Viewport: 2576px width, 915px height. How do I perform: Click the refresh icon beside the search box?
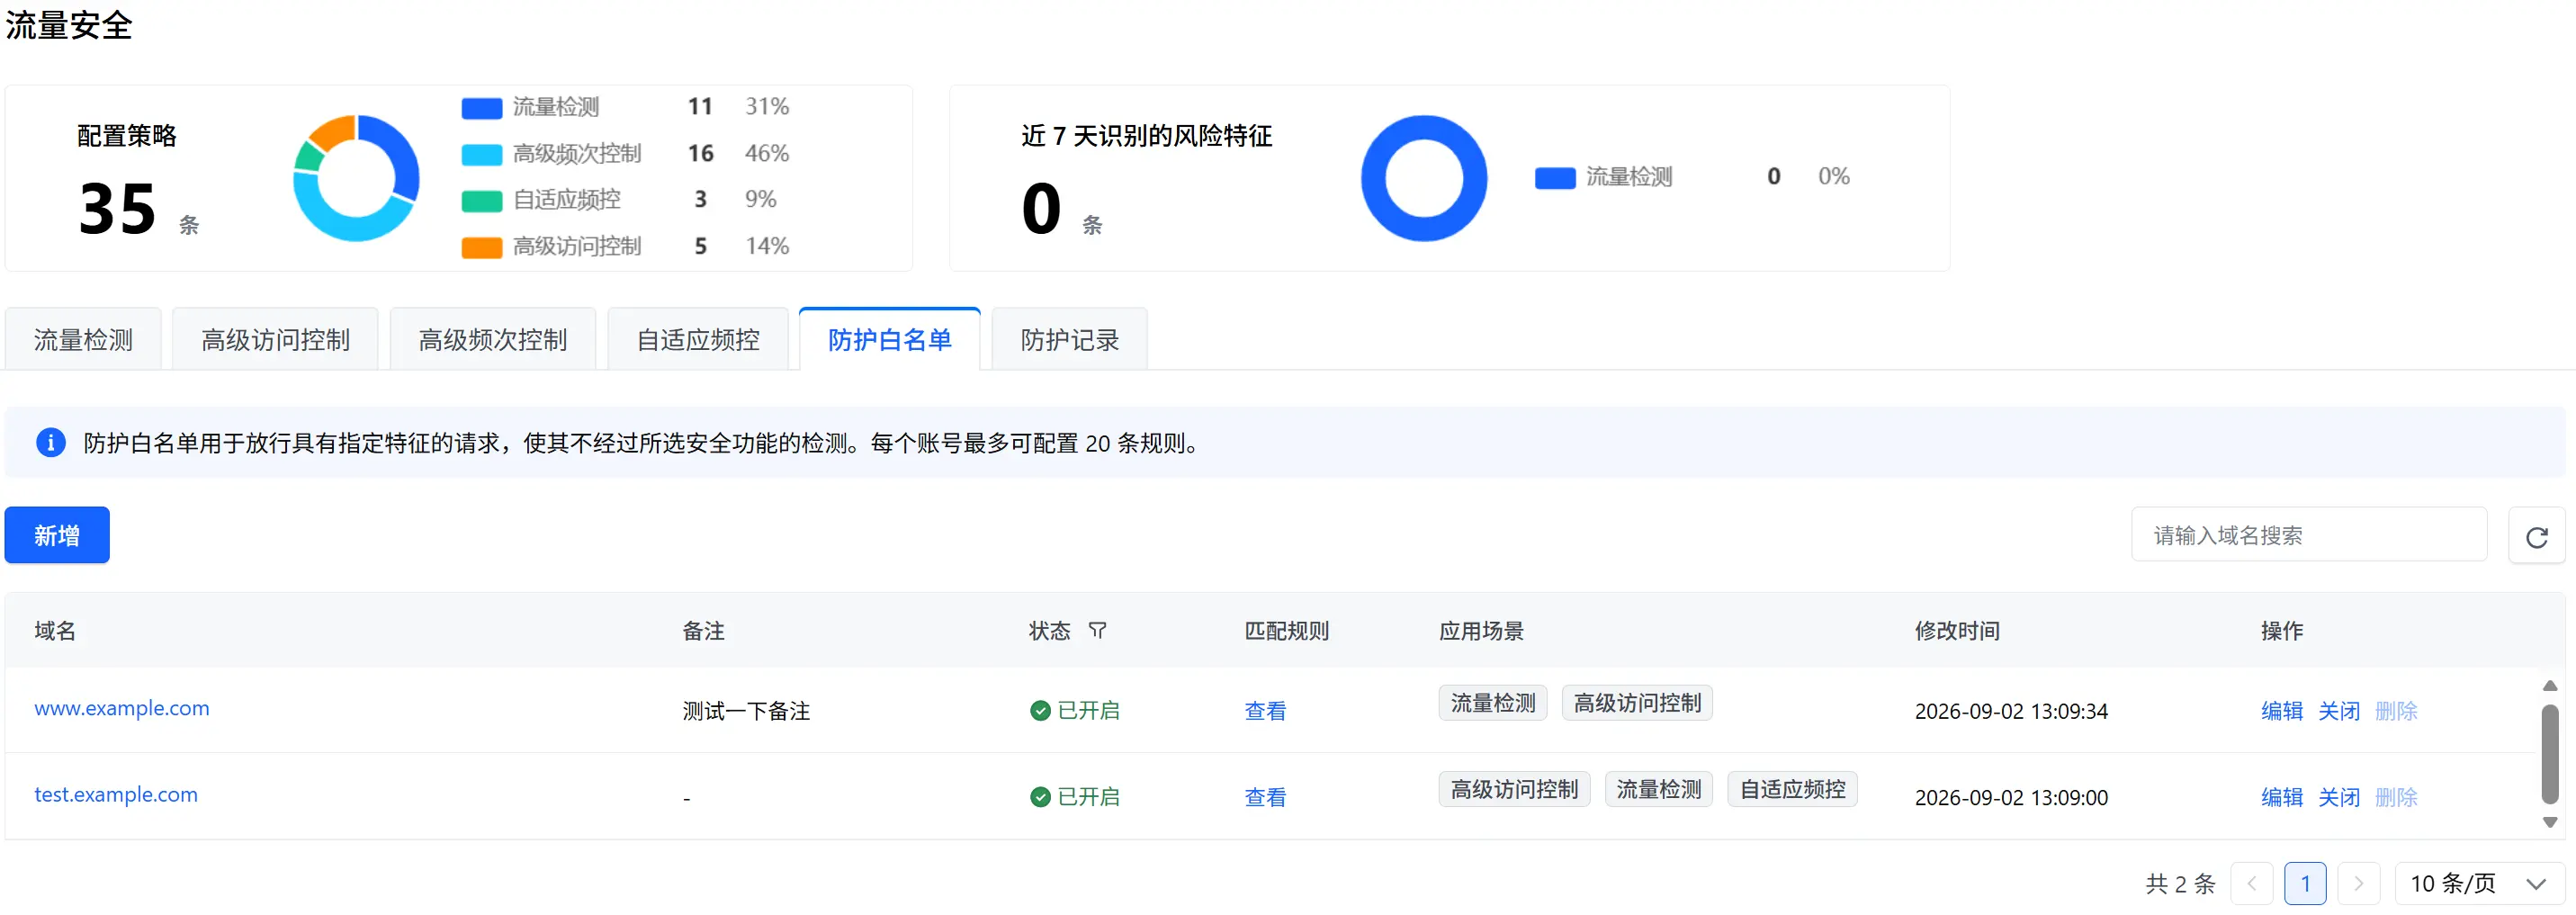pos(2536,536)
